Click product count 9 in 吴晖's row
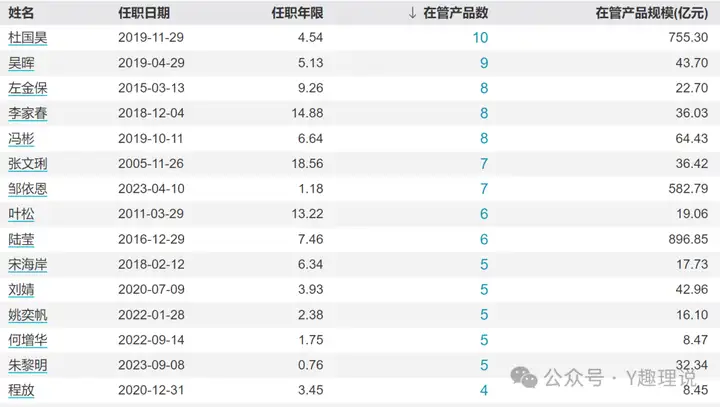 point(484,63)
